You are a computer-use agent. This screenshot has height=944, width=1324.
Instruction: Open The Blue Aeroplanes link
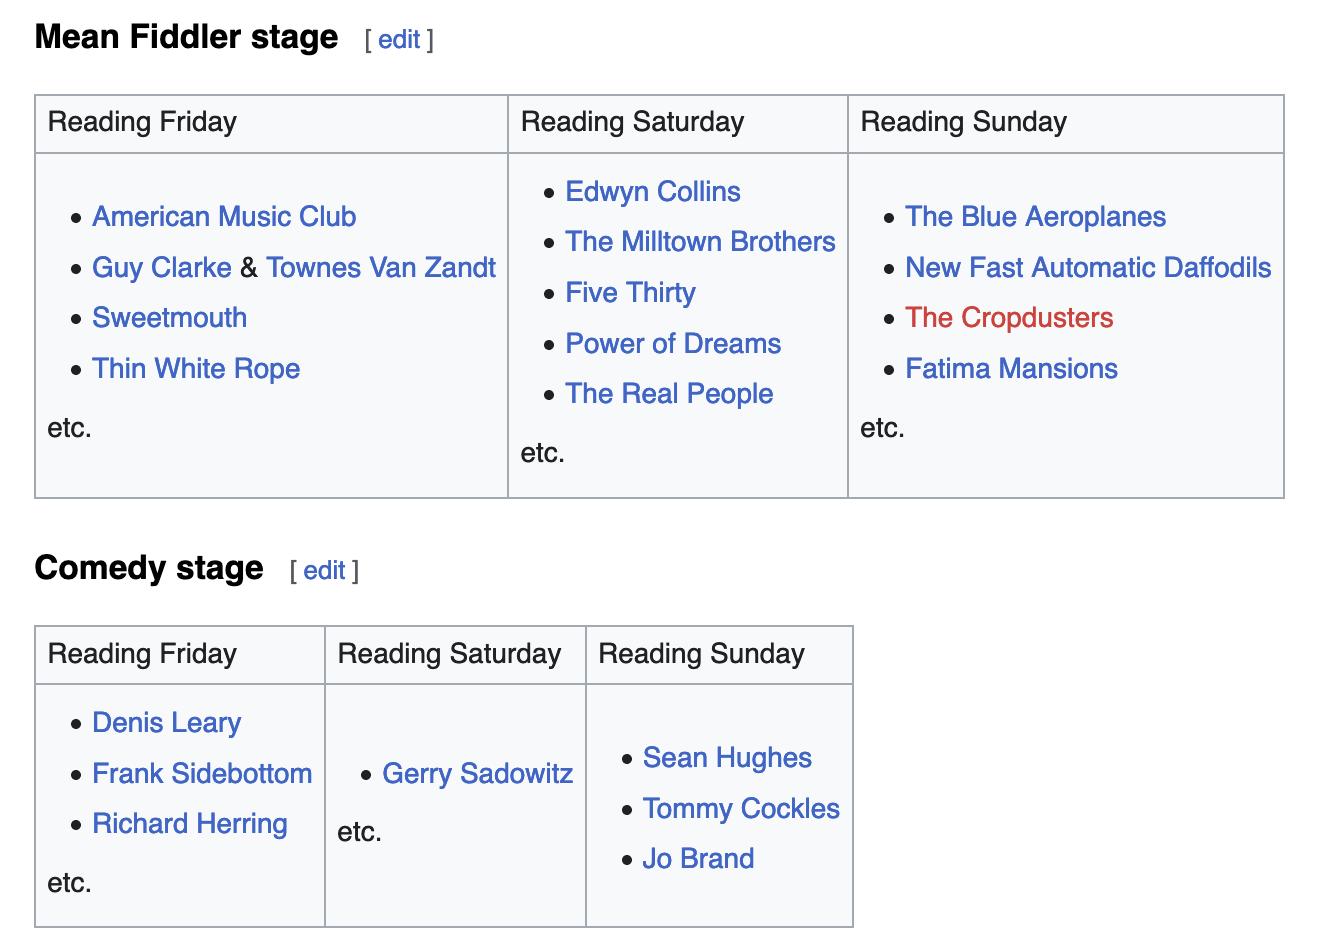click(x=1035, y=217)
